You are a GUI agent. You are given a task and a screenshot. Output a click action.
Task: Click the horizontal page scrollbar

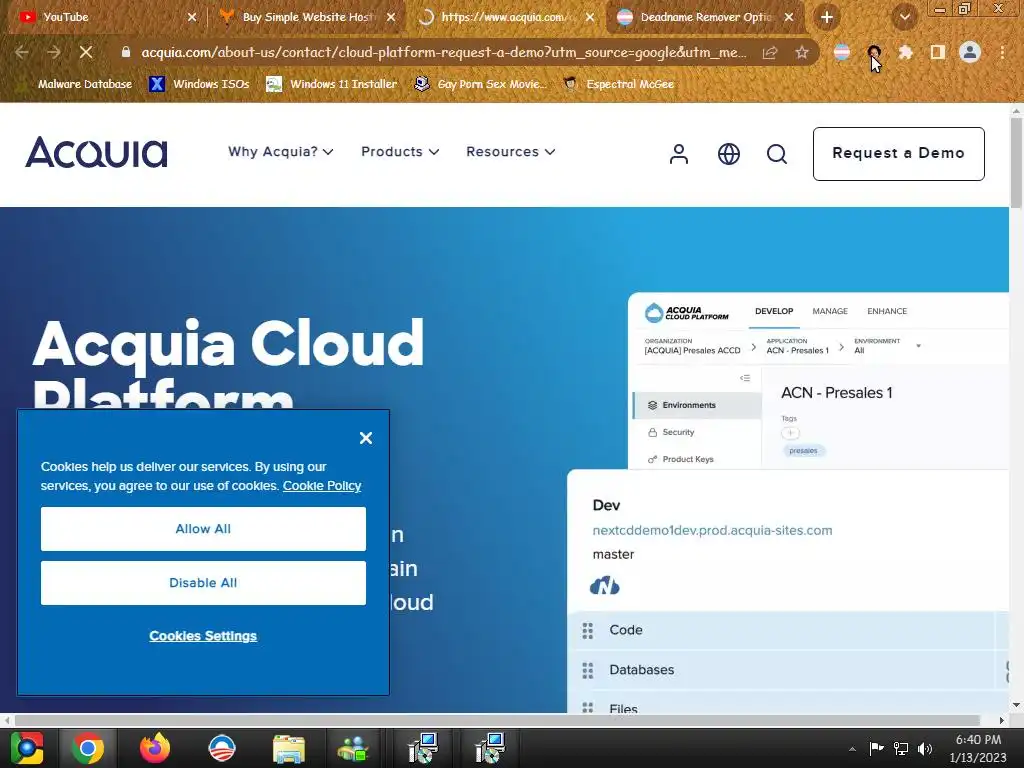(x=498, y=720)
